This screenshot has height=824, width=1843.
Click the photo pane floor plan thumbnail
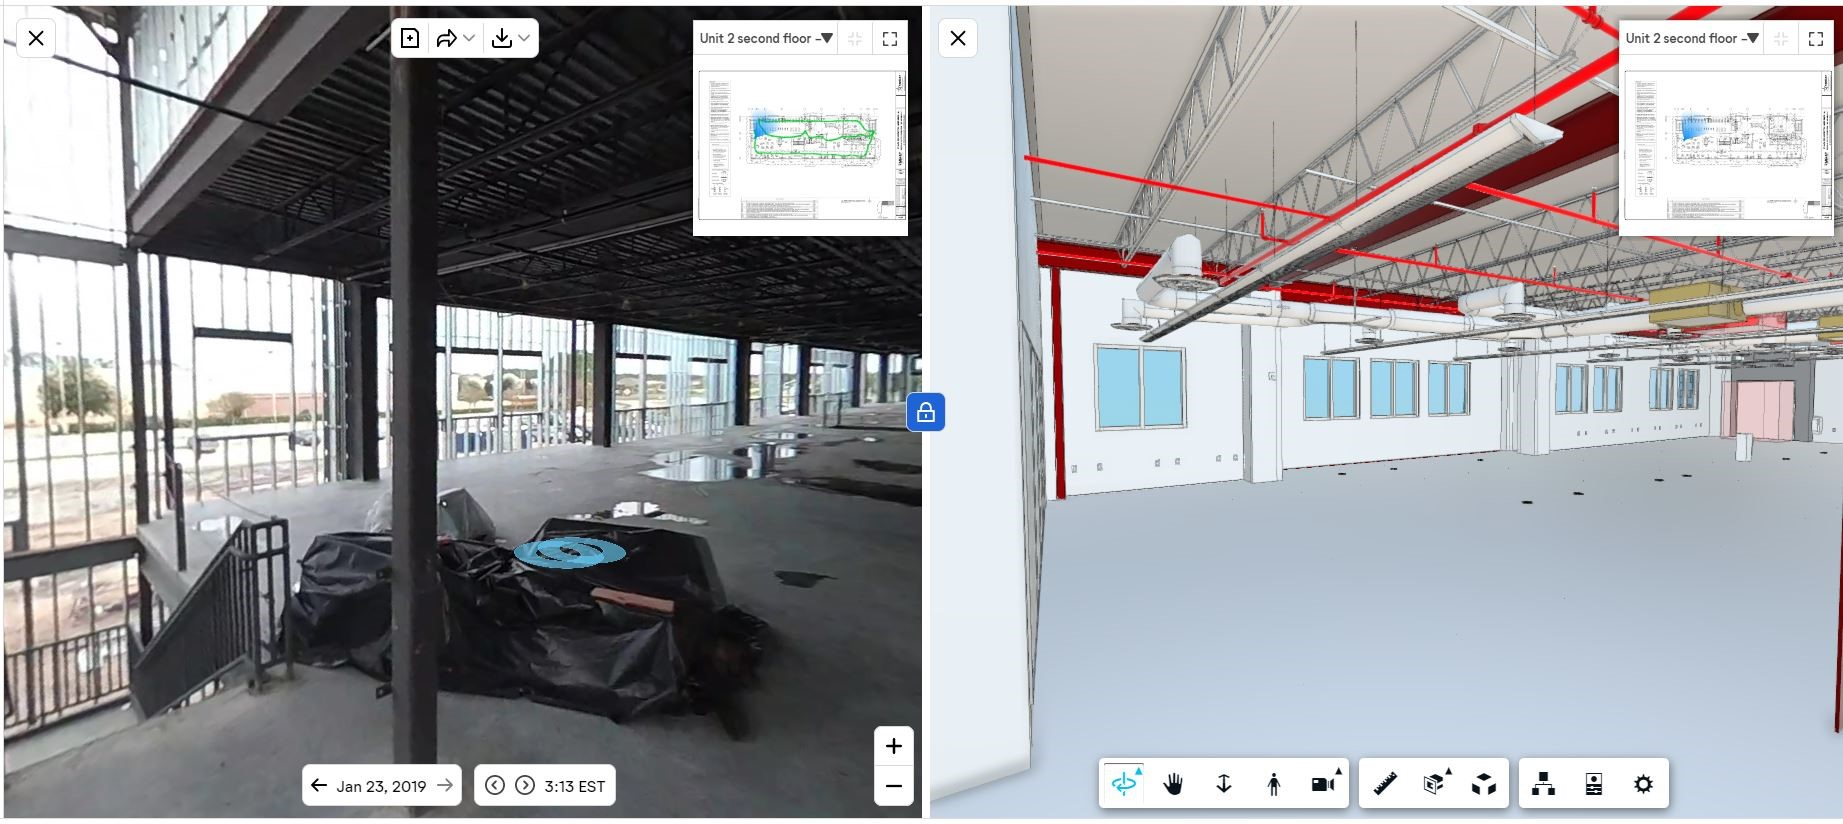pos(801,145)
